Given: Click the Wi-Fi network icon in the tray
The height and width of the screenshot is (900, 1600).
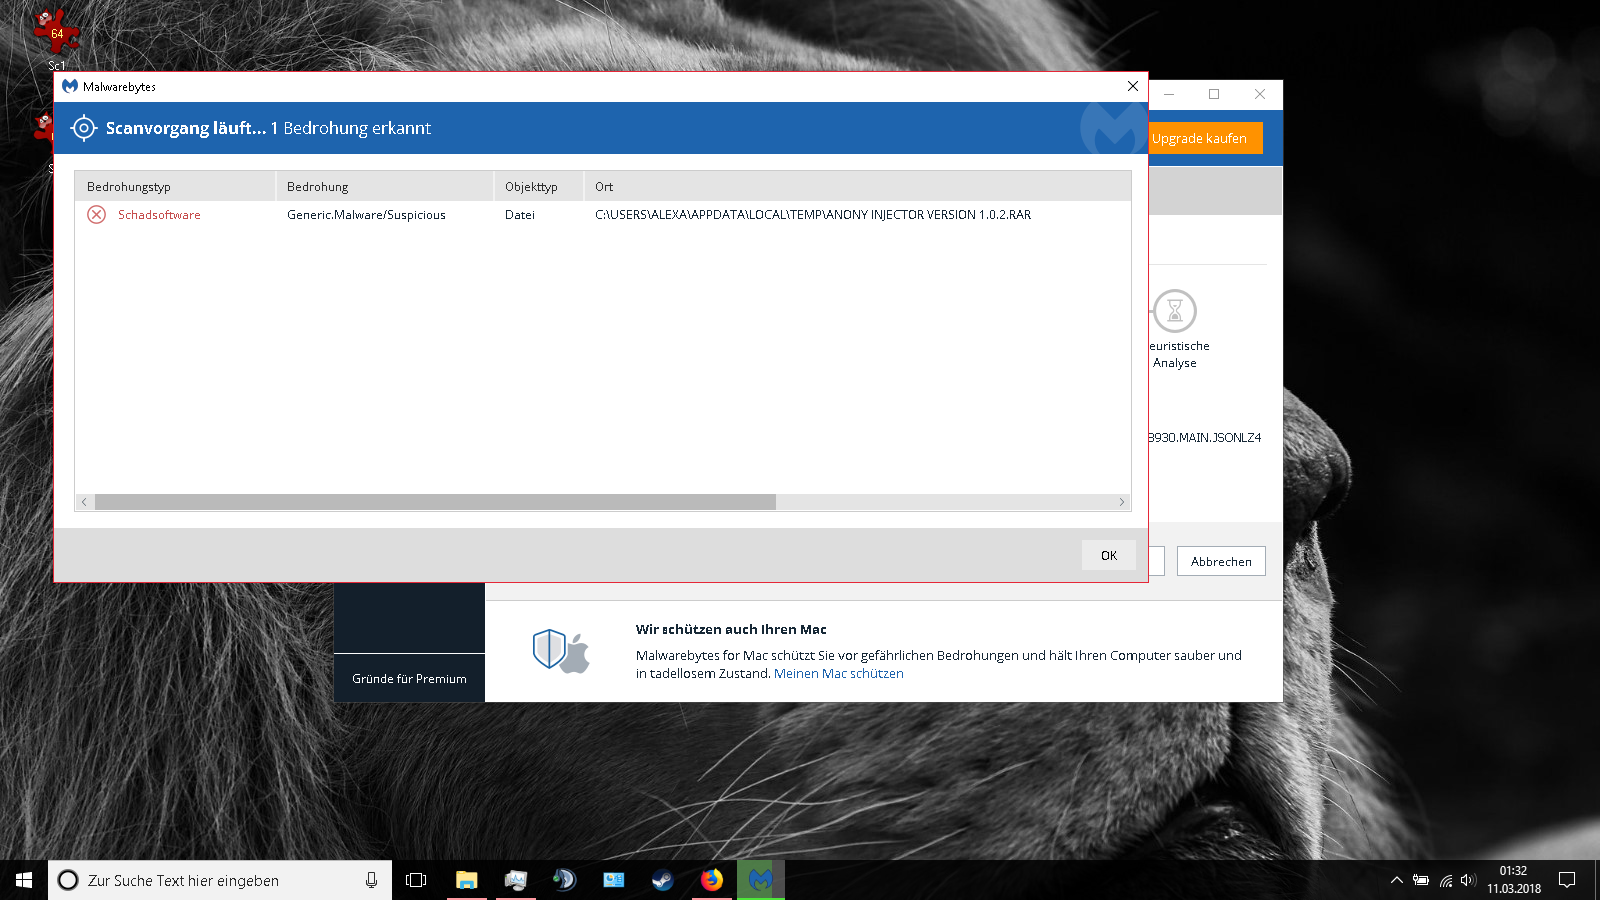Looking at the screenshot, I should [x=1445, y=880].
